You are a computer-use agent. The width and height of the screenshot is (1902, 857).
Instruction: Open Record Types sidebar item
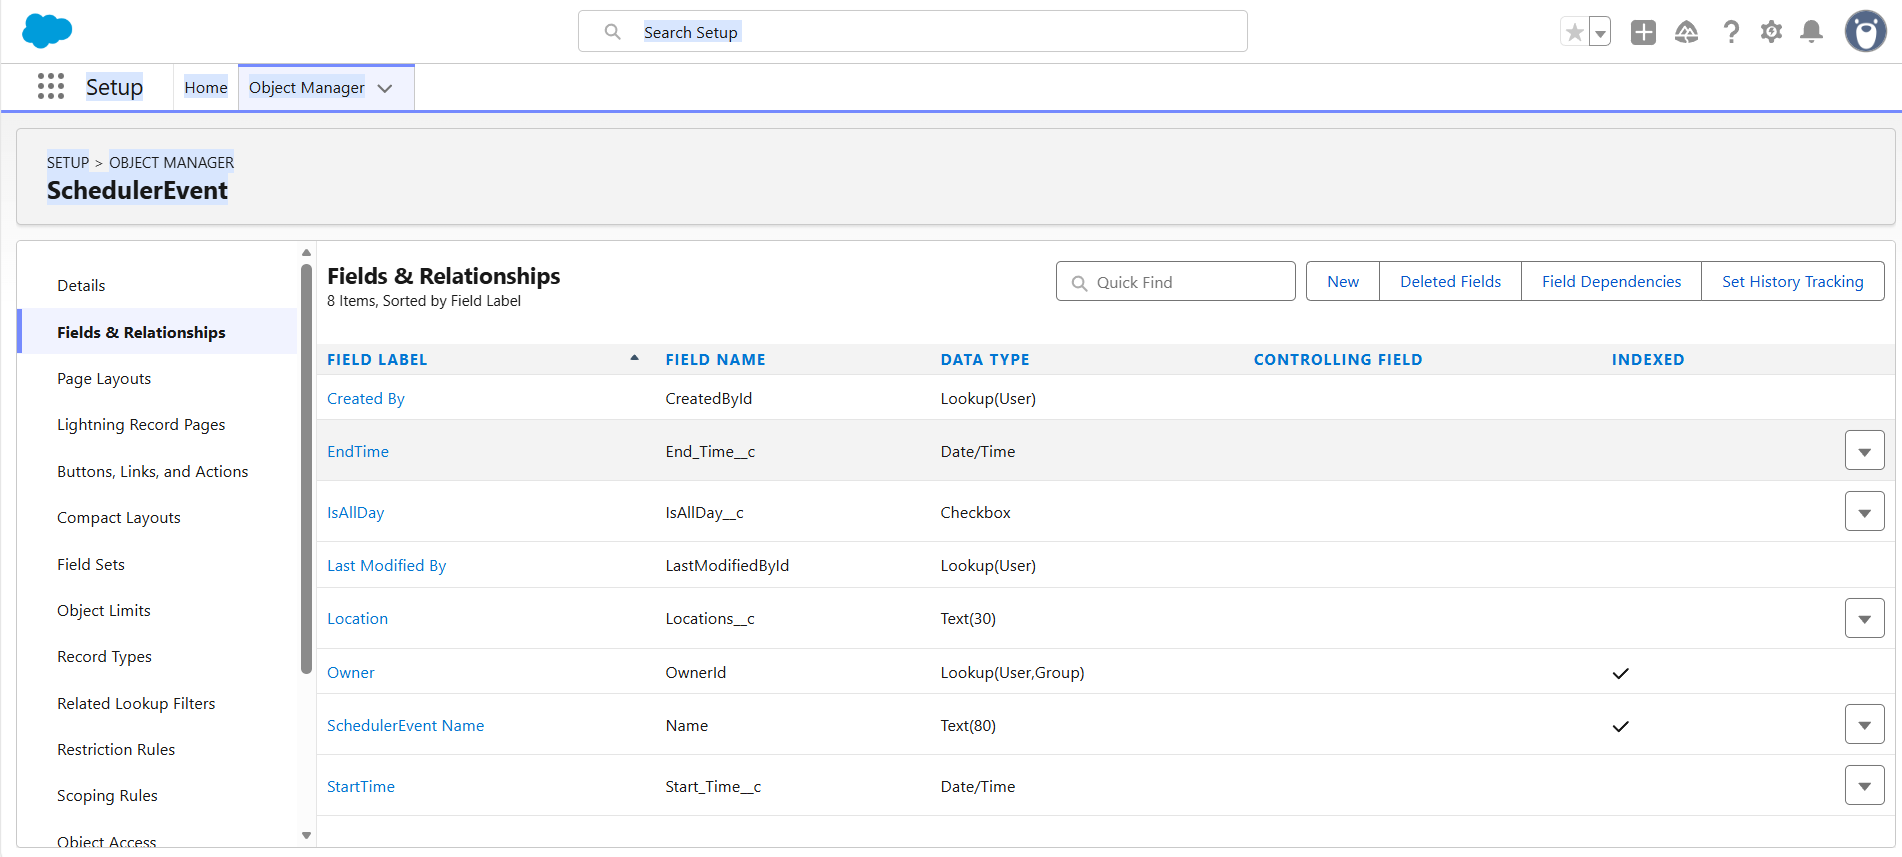click(x=105, y=657)
